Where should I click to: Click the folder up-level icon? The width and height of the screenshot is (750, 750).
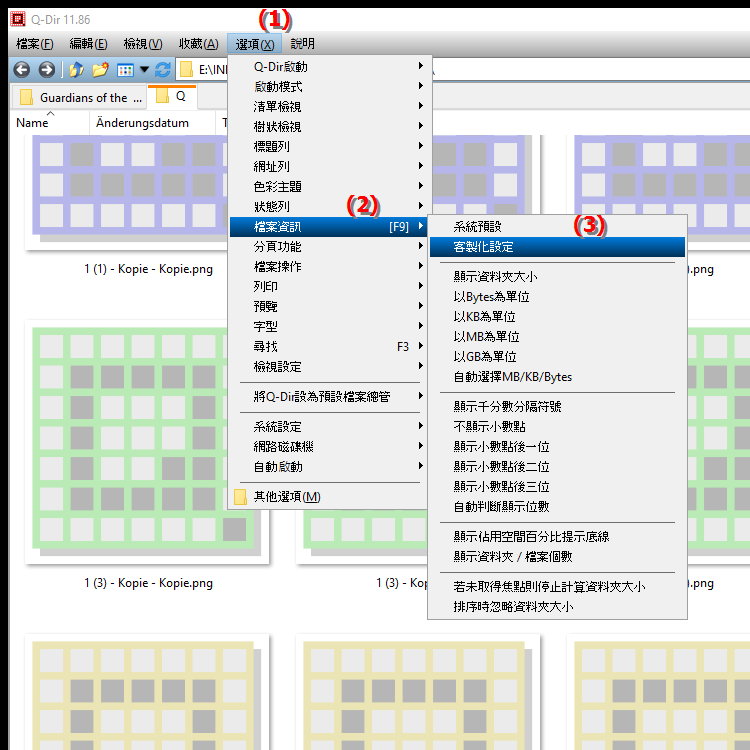[x=76, y=70]
